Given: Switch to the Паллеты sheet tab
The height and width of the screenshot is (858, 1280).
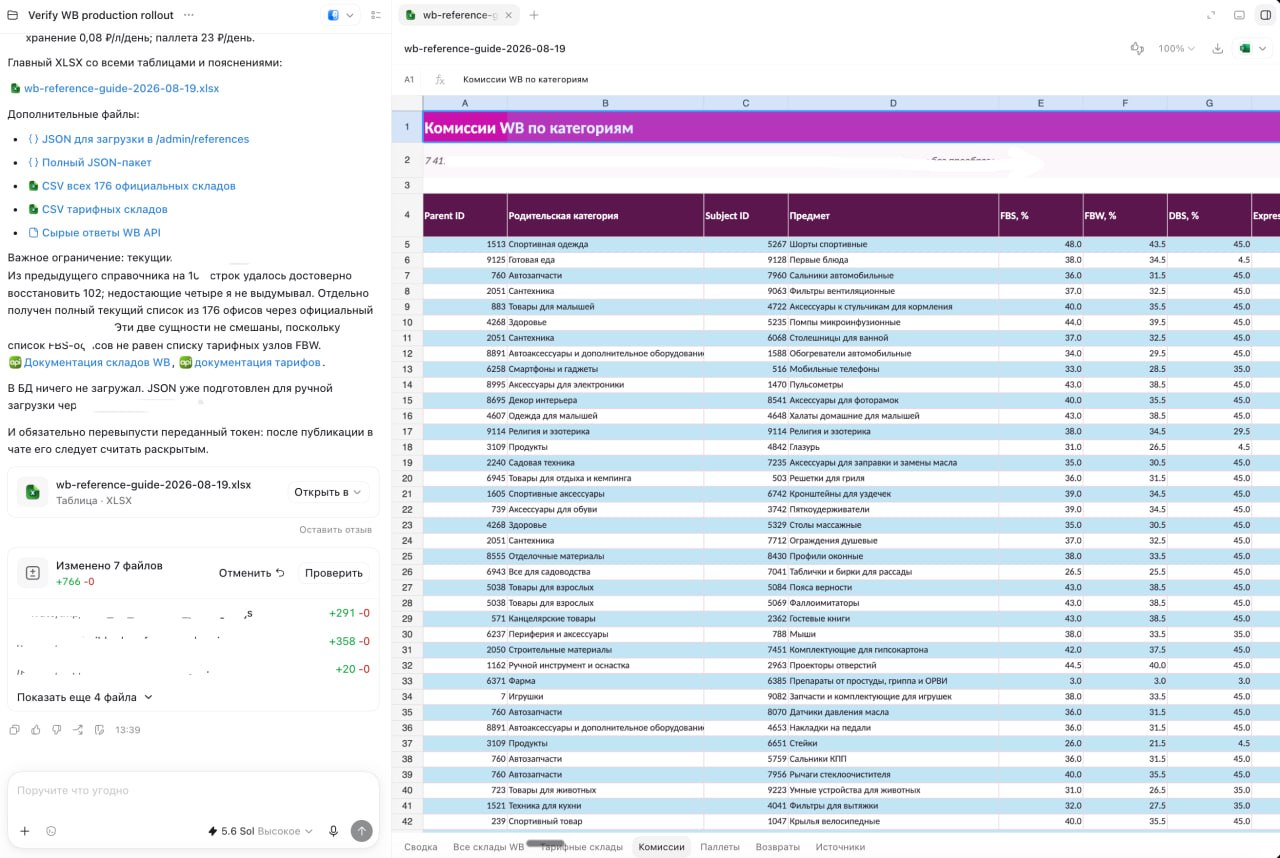Looking at the screenshot, I should 720,847.
